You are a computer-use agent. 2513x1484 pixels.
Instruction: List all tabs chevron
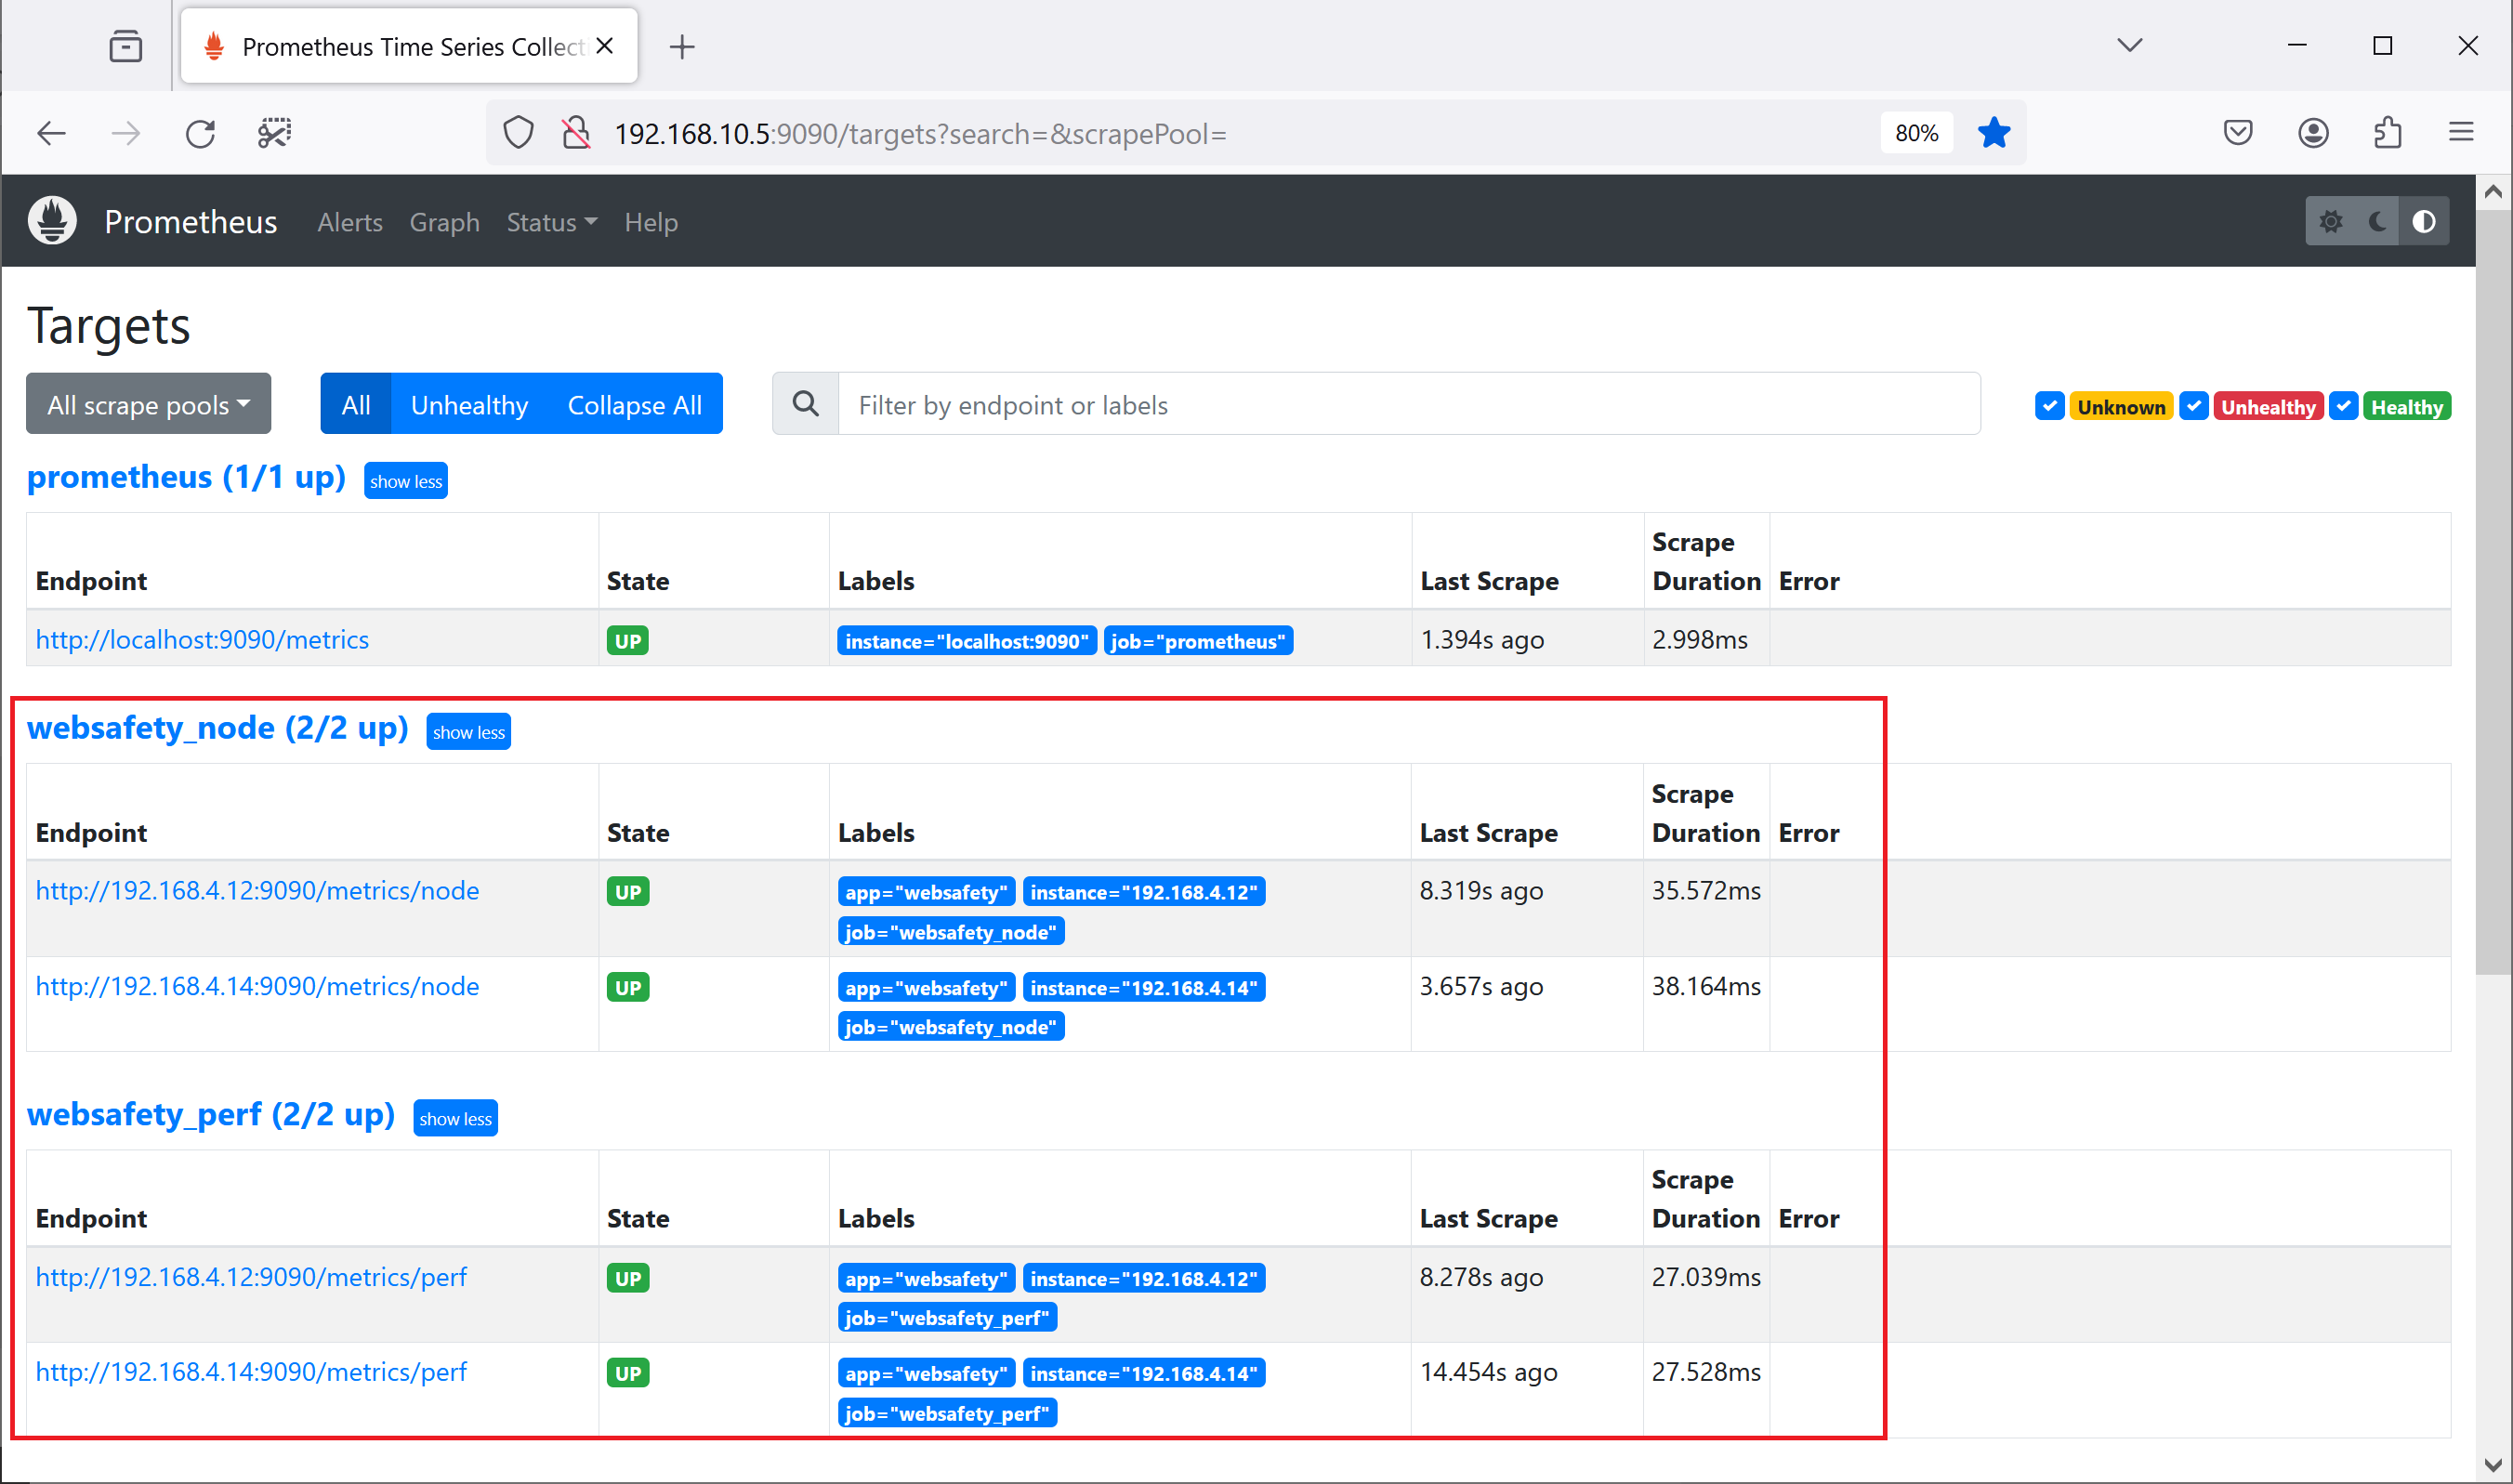pos(2130,45)
